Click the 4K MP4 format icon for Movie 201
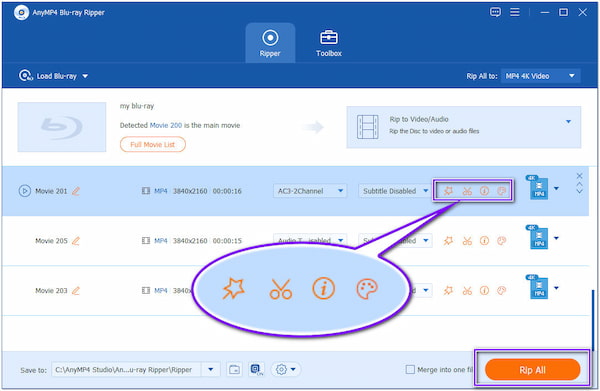This screenshot has height=391, width=600. click(538, 187)
